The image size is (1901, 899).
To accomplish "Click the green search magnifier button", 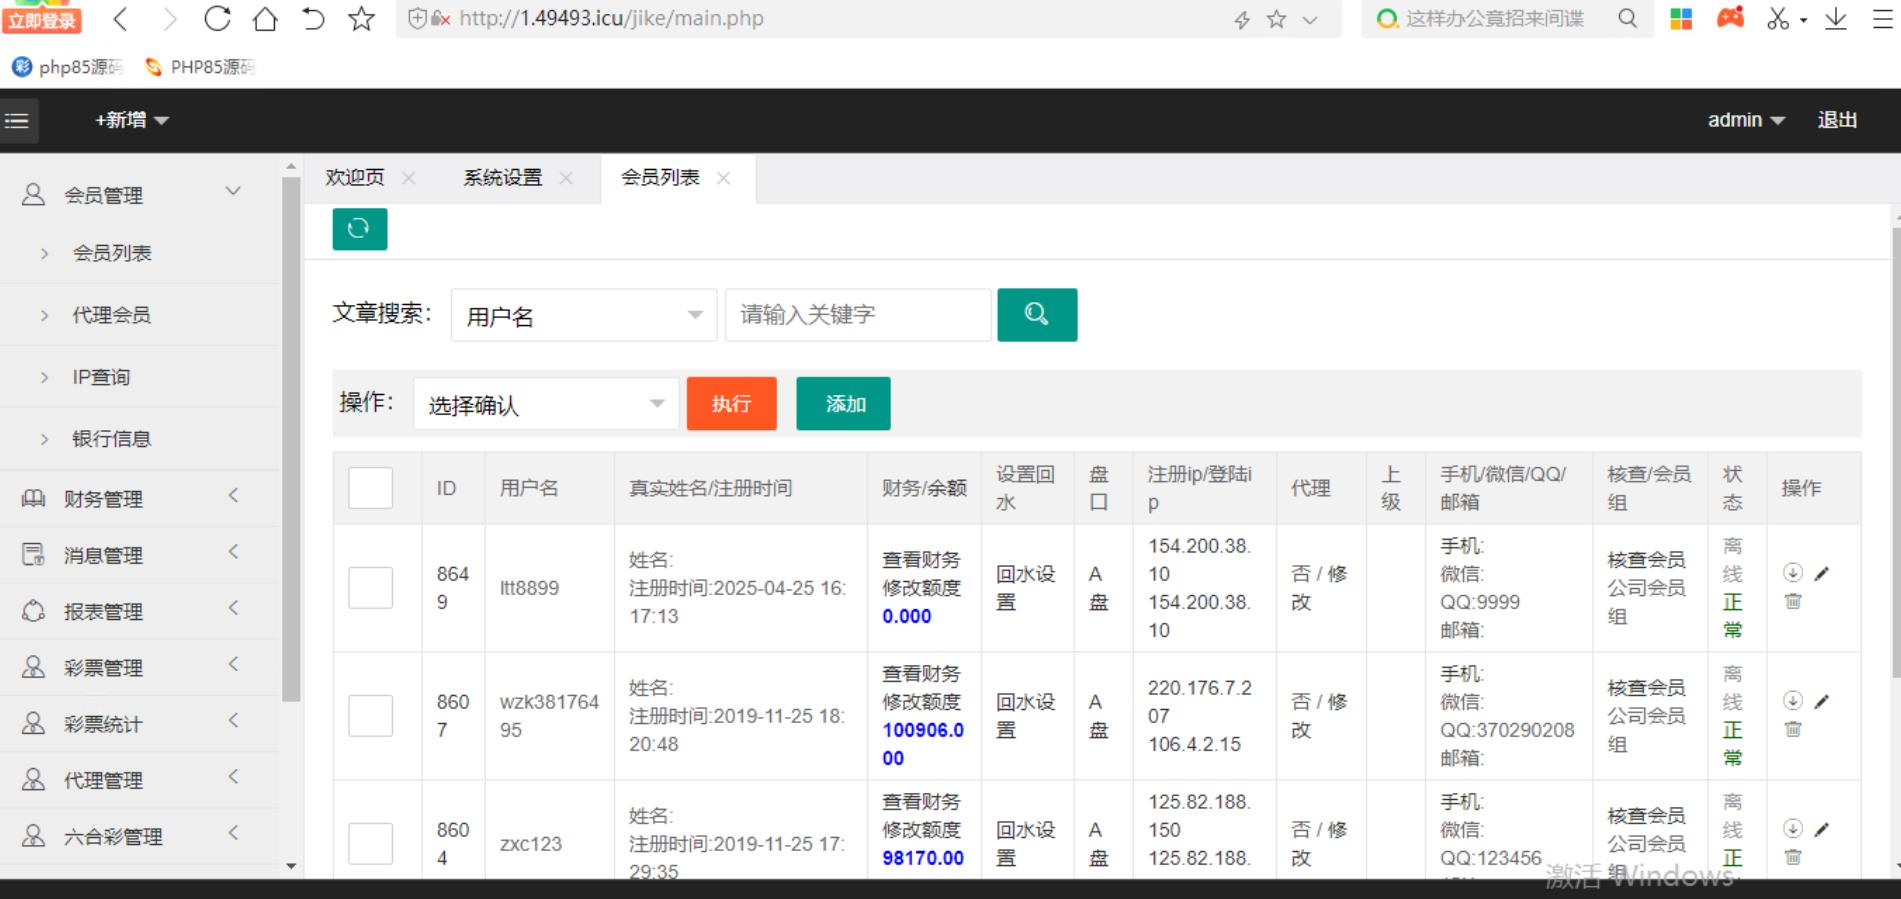I will 1036,315.
